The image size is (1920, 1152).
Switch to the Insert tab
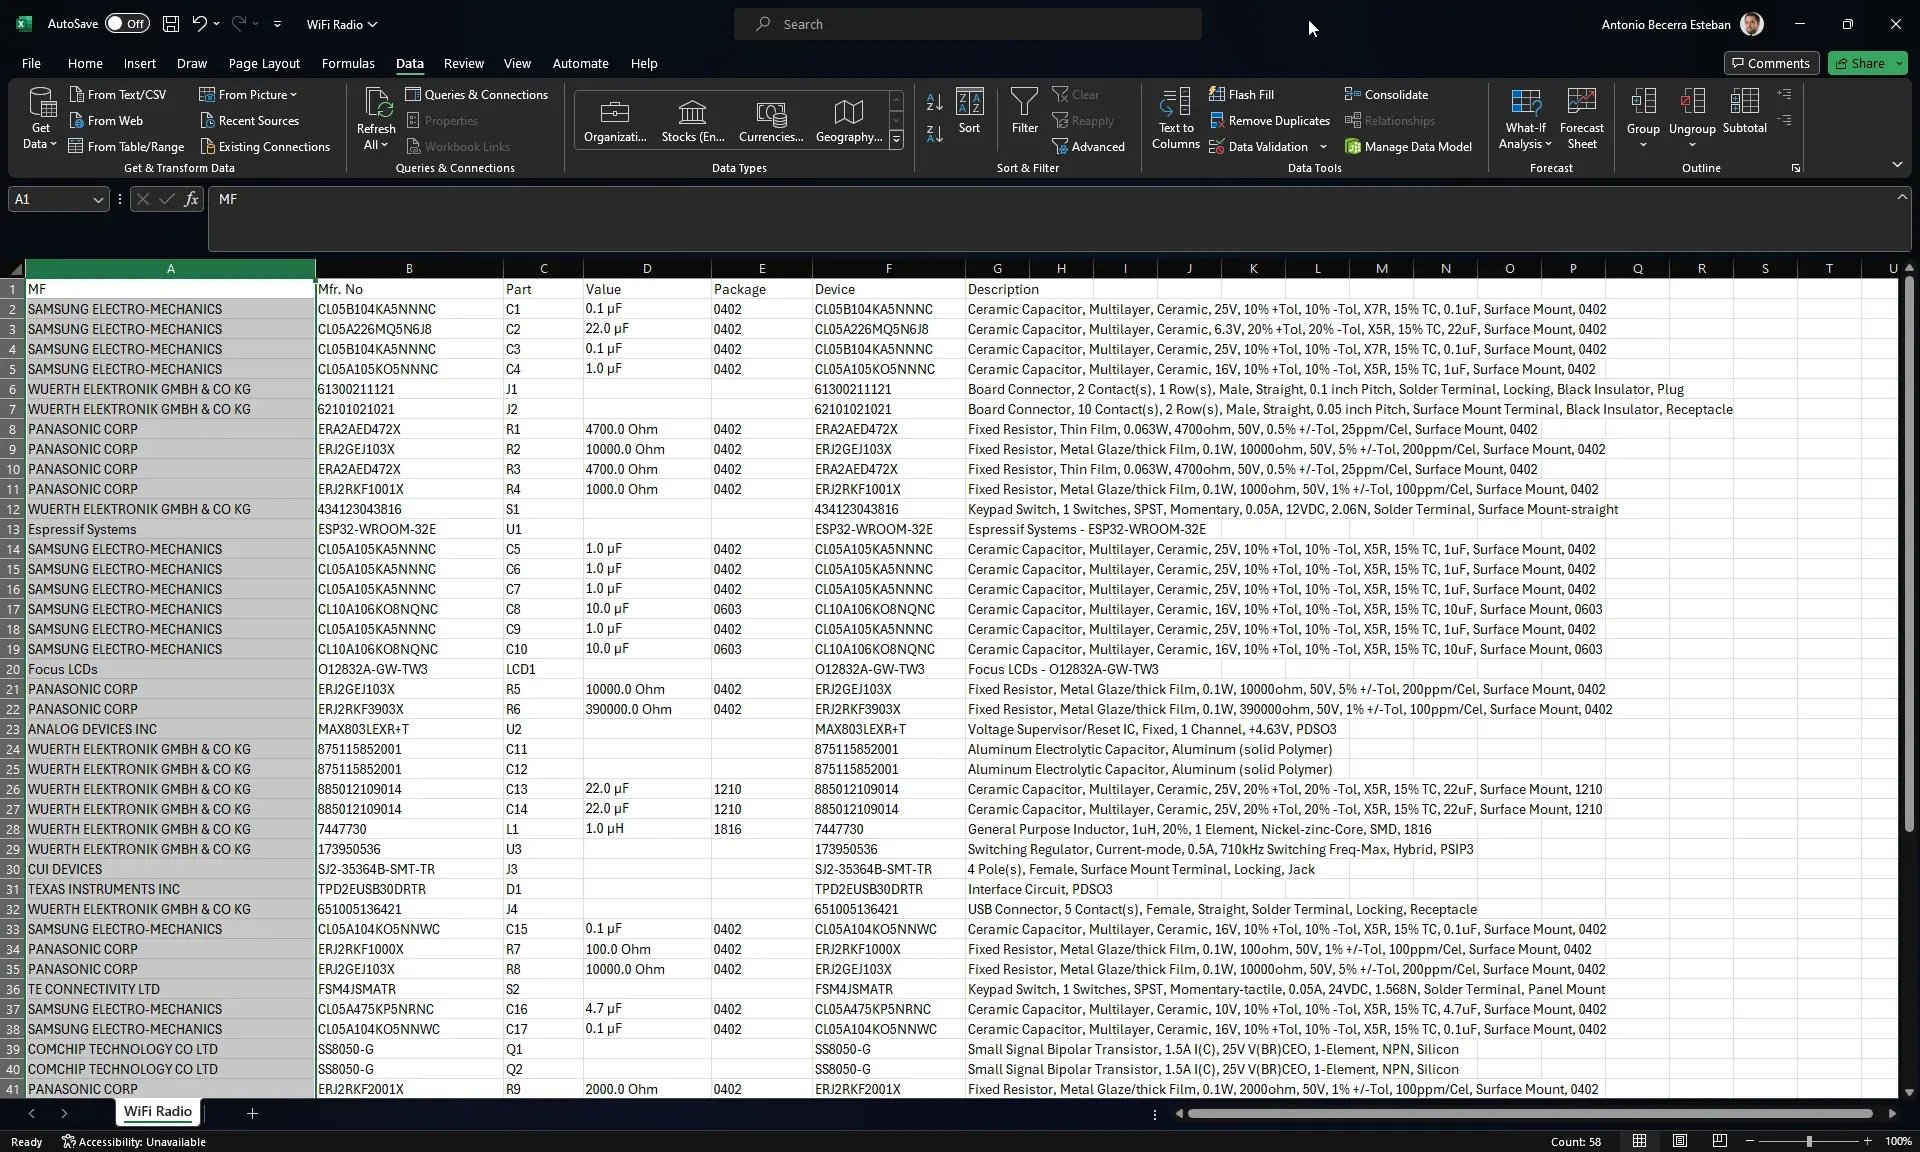click(140, 63)
